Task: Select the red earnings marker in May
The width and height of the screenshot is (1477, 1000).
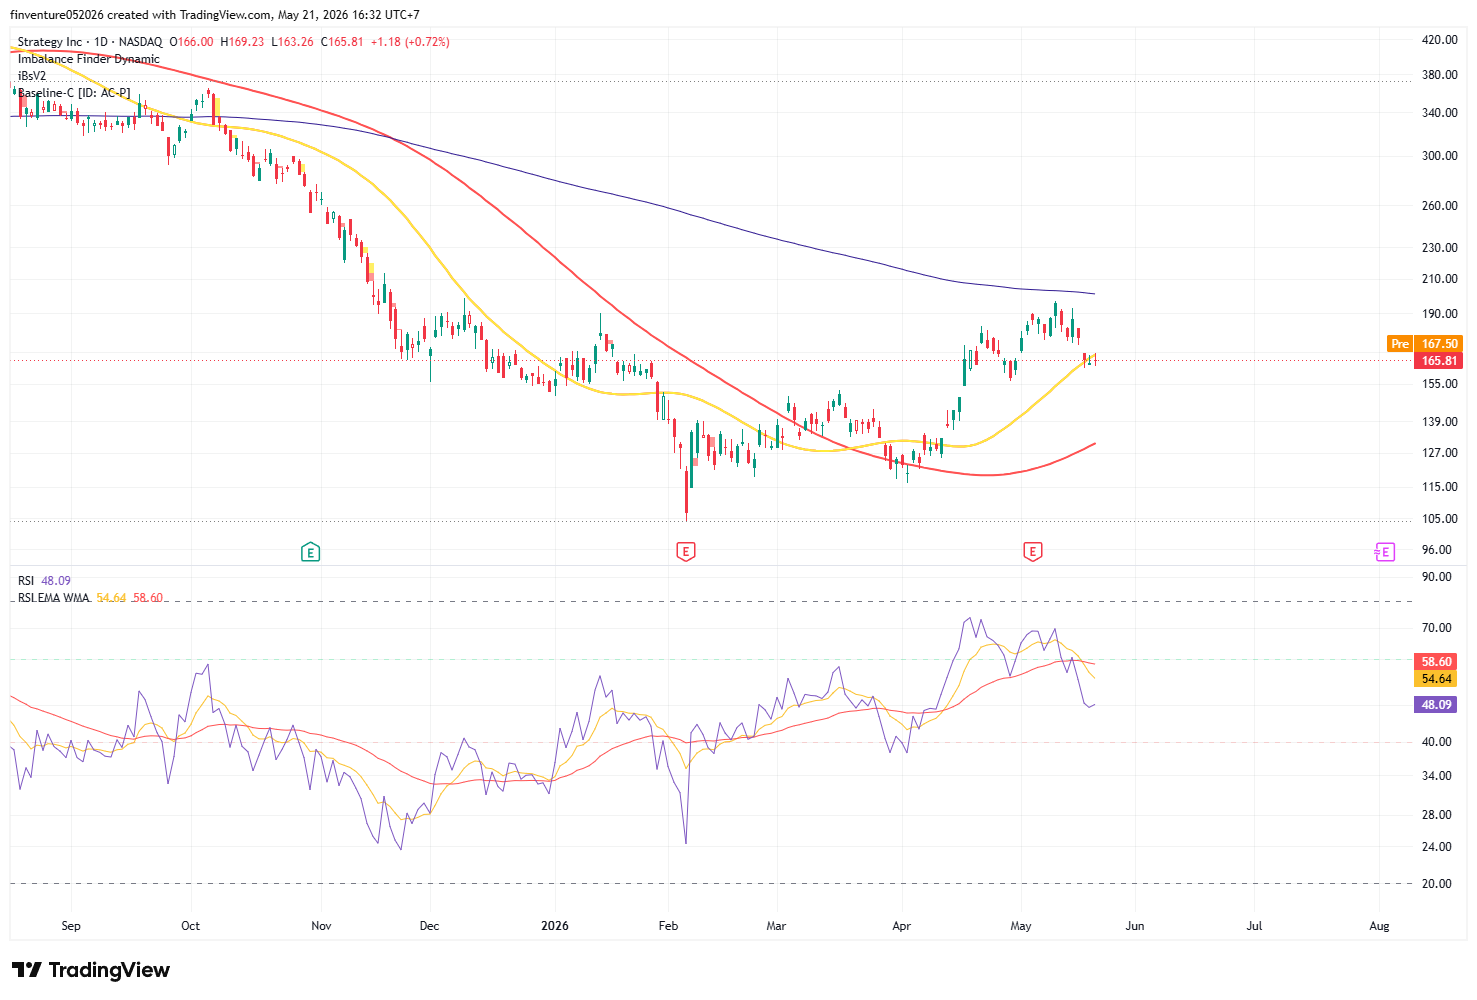Action: click(1032, 551)
